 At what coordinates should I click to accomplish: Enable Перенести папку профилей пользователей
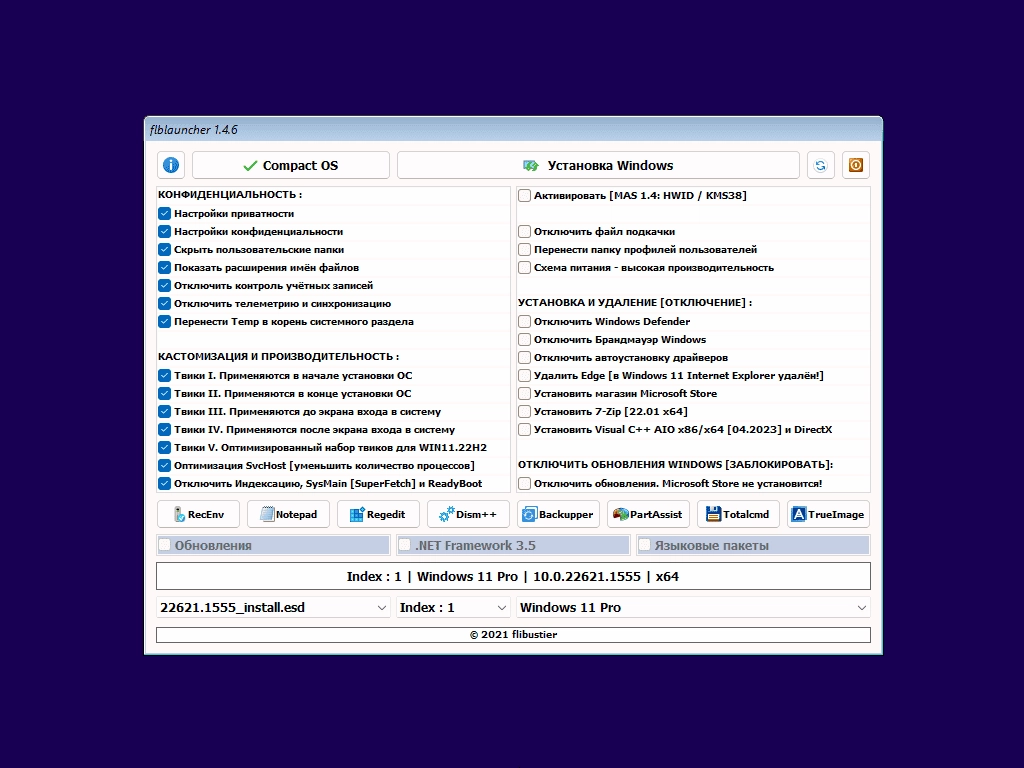coord(524,249)
